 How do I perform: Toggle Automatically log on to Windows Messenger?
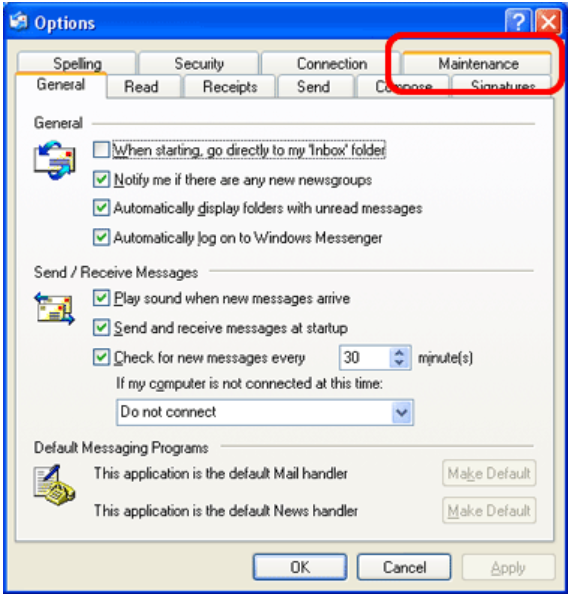(x=101, y=237)
